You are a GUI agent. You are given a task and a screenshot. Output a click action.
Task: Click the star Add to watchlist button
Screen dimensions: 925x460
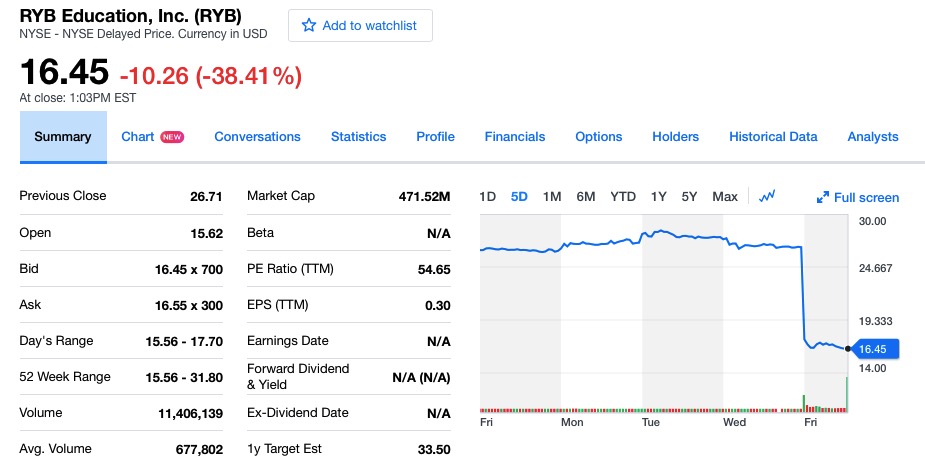click(x=360, y=26)
